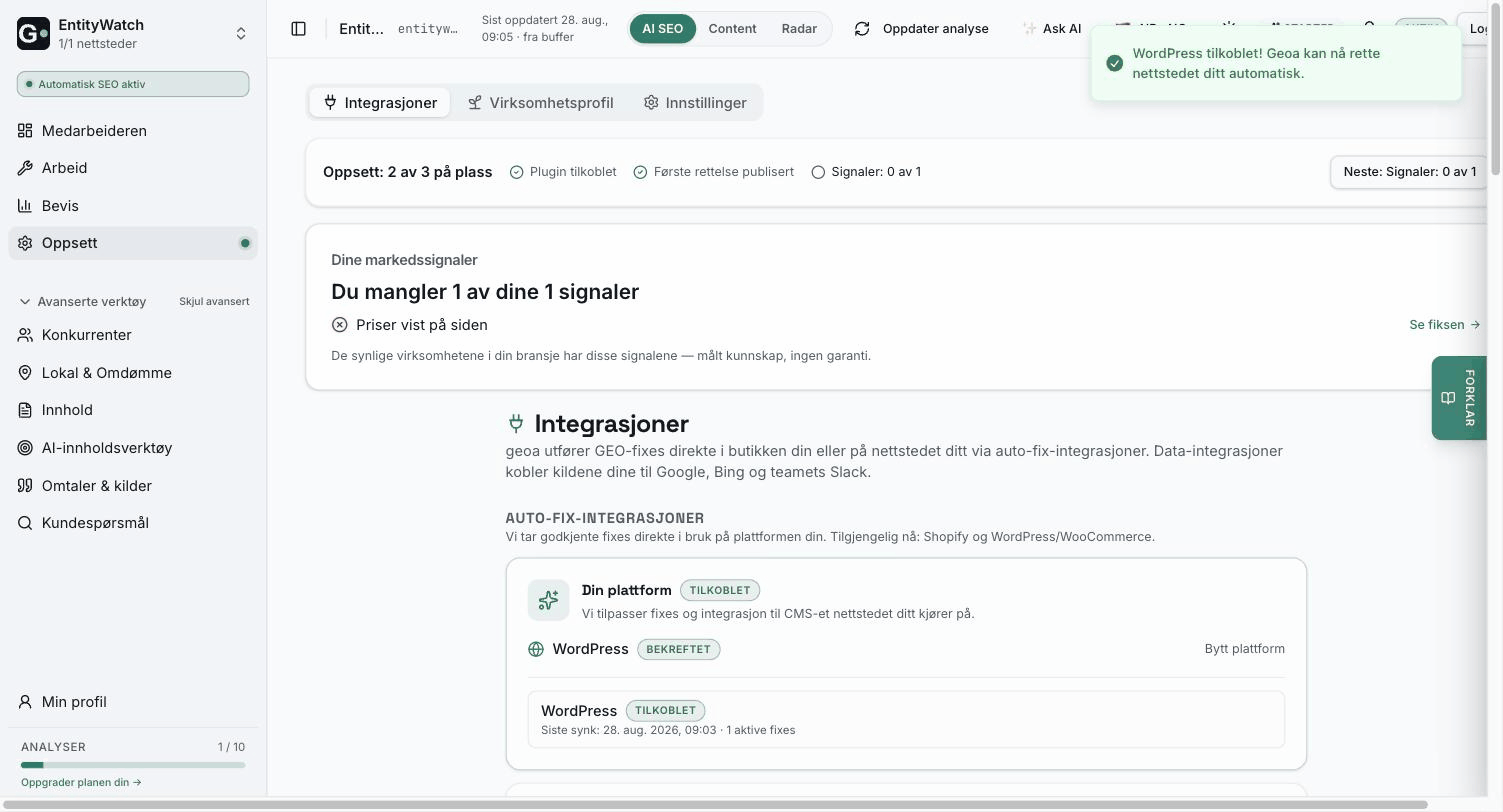Switch to AI SEO mode
Viewport: 1503px width, 812px height.
pyautogui.click(x=662, y=29)
